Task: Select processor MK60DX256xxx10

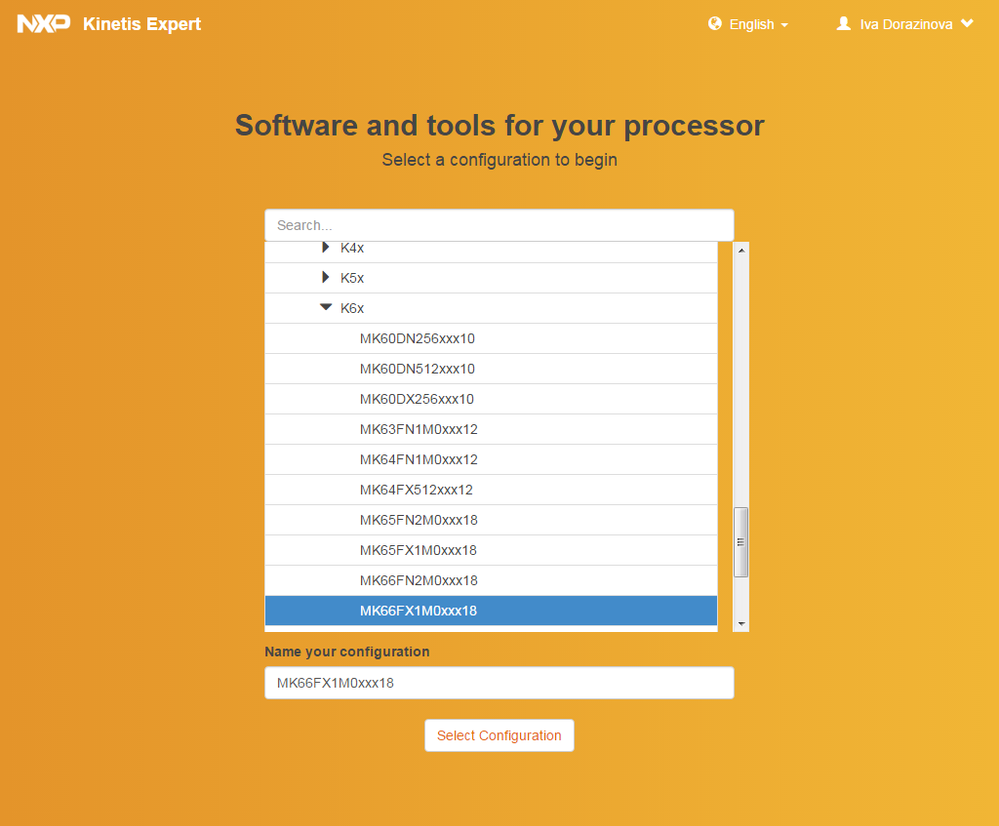Action: (491, 399)
